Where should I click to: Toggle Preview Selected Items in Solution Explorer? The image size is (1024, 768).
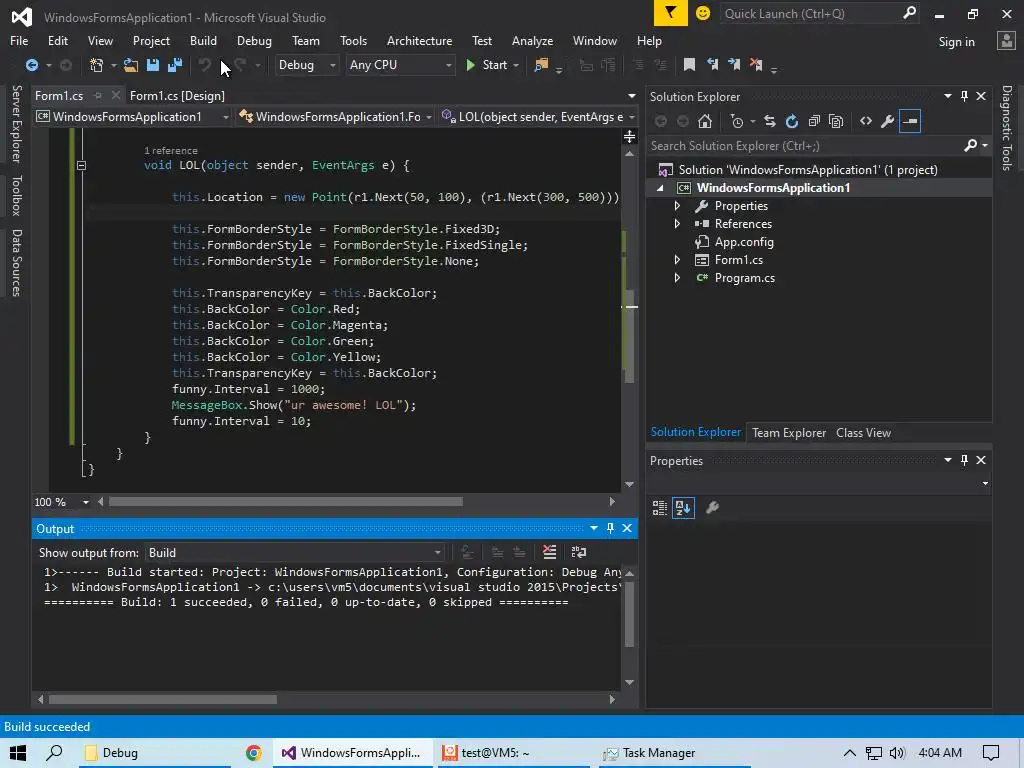click(x=910, y=121)
